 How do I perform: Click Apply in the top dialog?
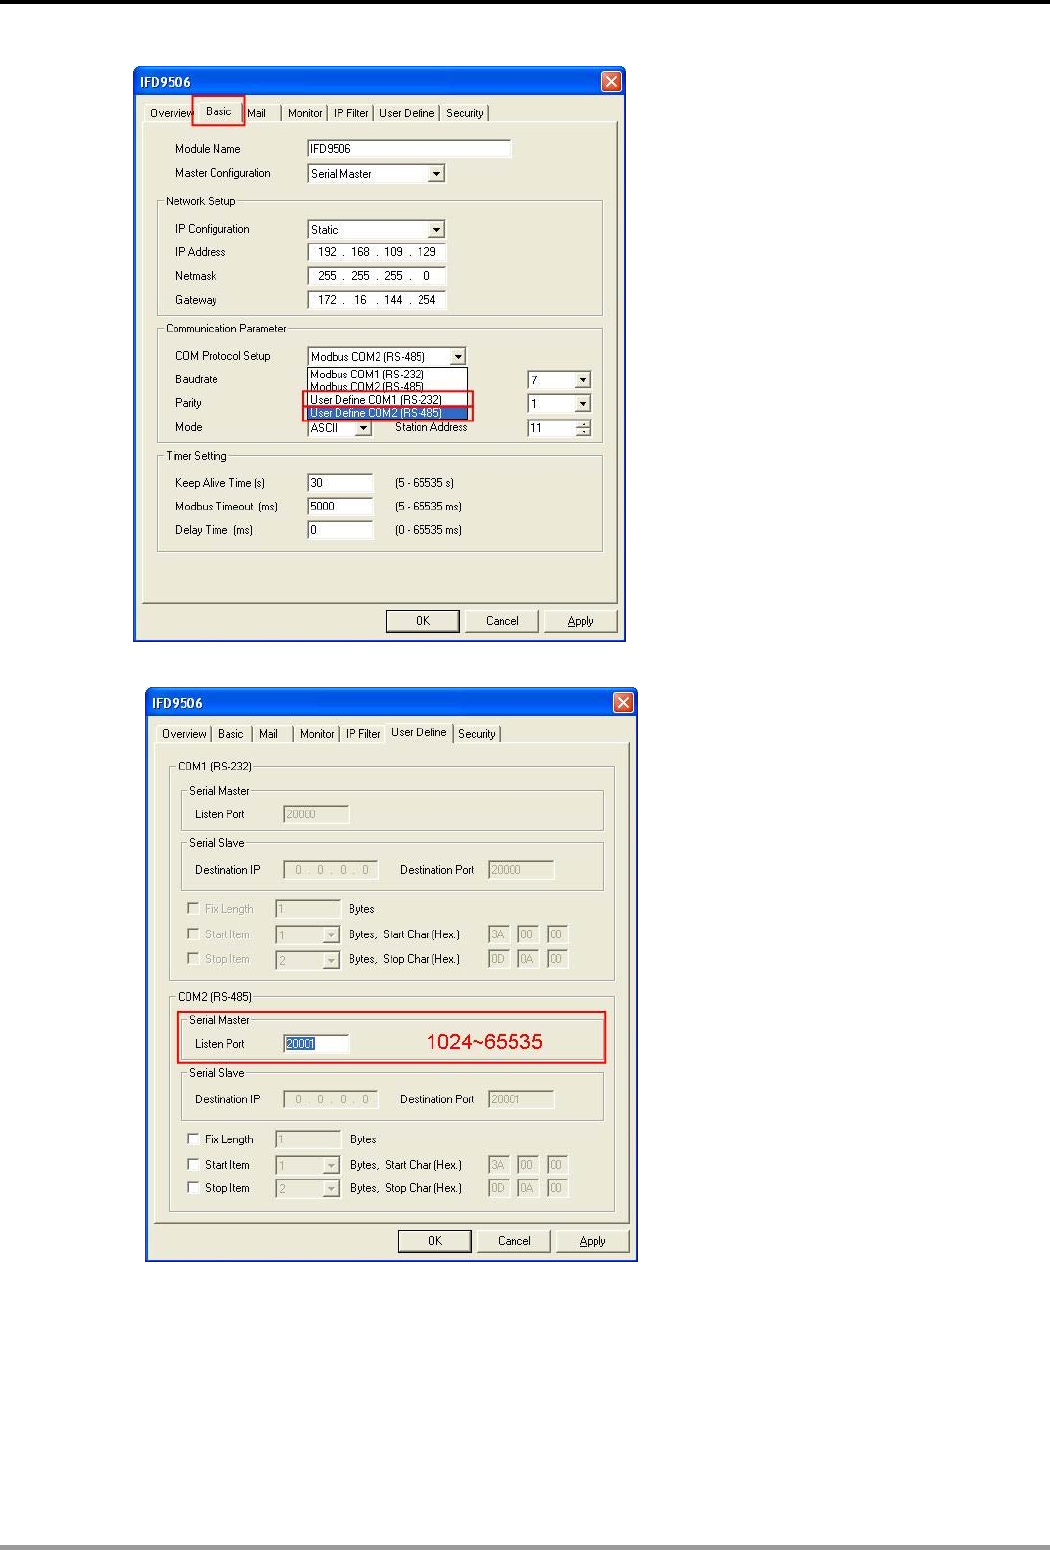[581, 621]
